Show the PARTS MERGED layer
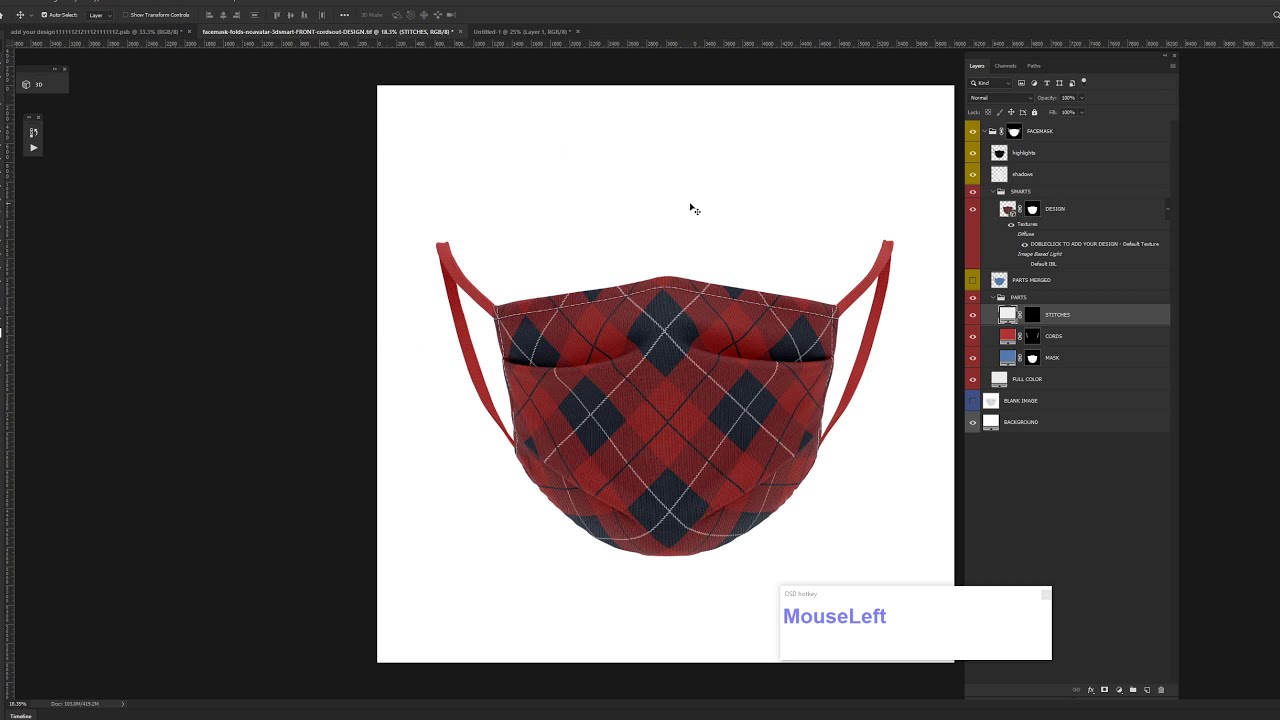This screenshot has height=720, width=1280. 972,280
